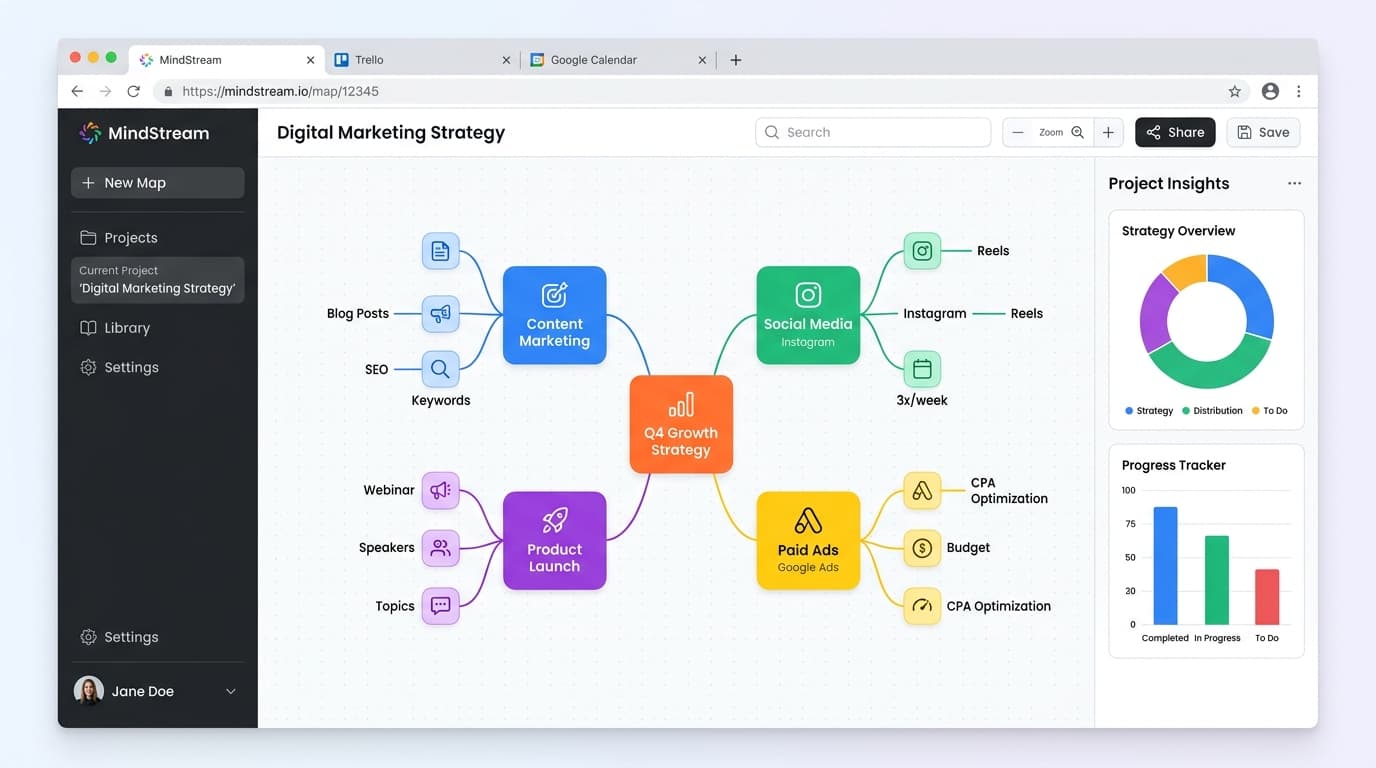The width and height of the screenshot is (1376, 768).
Task: Click the Q4 Growth Strategy central node
Action: [x=681, y=424]
